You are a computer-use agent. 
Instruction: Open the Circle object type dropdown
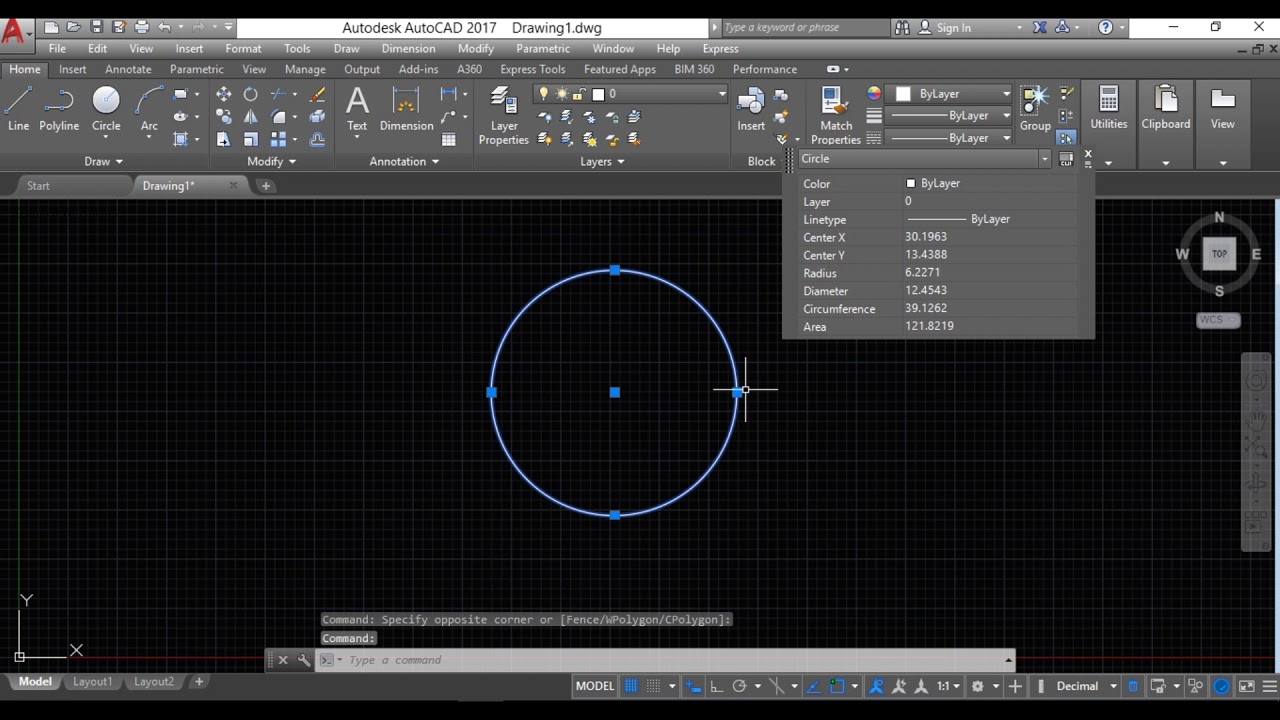click(x=1044, y=159)
